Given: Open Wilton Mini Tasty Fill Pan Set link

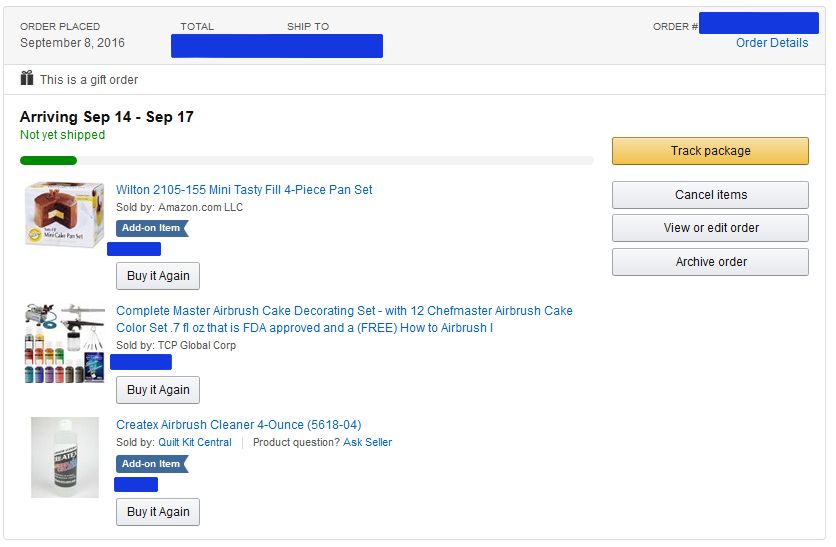Looking at the screenshot, I should coord(244,190).
